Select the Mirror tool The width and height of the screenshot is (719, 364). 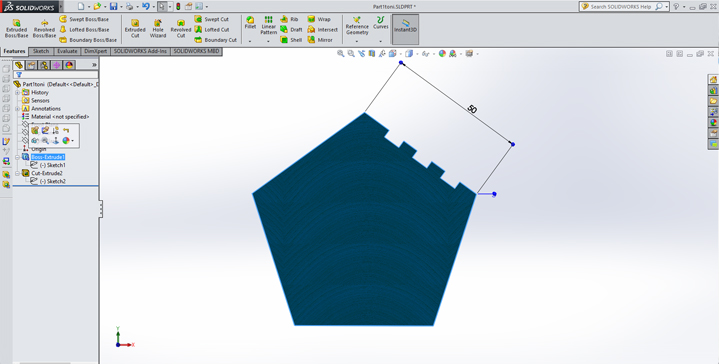(320, 40)
